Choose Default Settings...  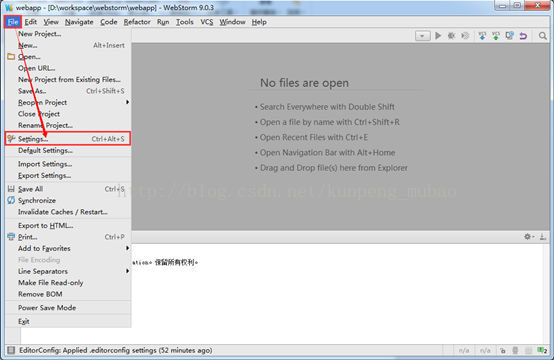coord(68,150)
